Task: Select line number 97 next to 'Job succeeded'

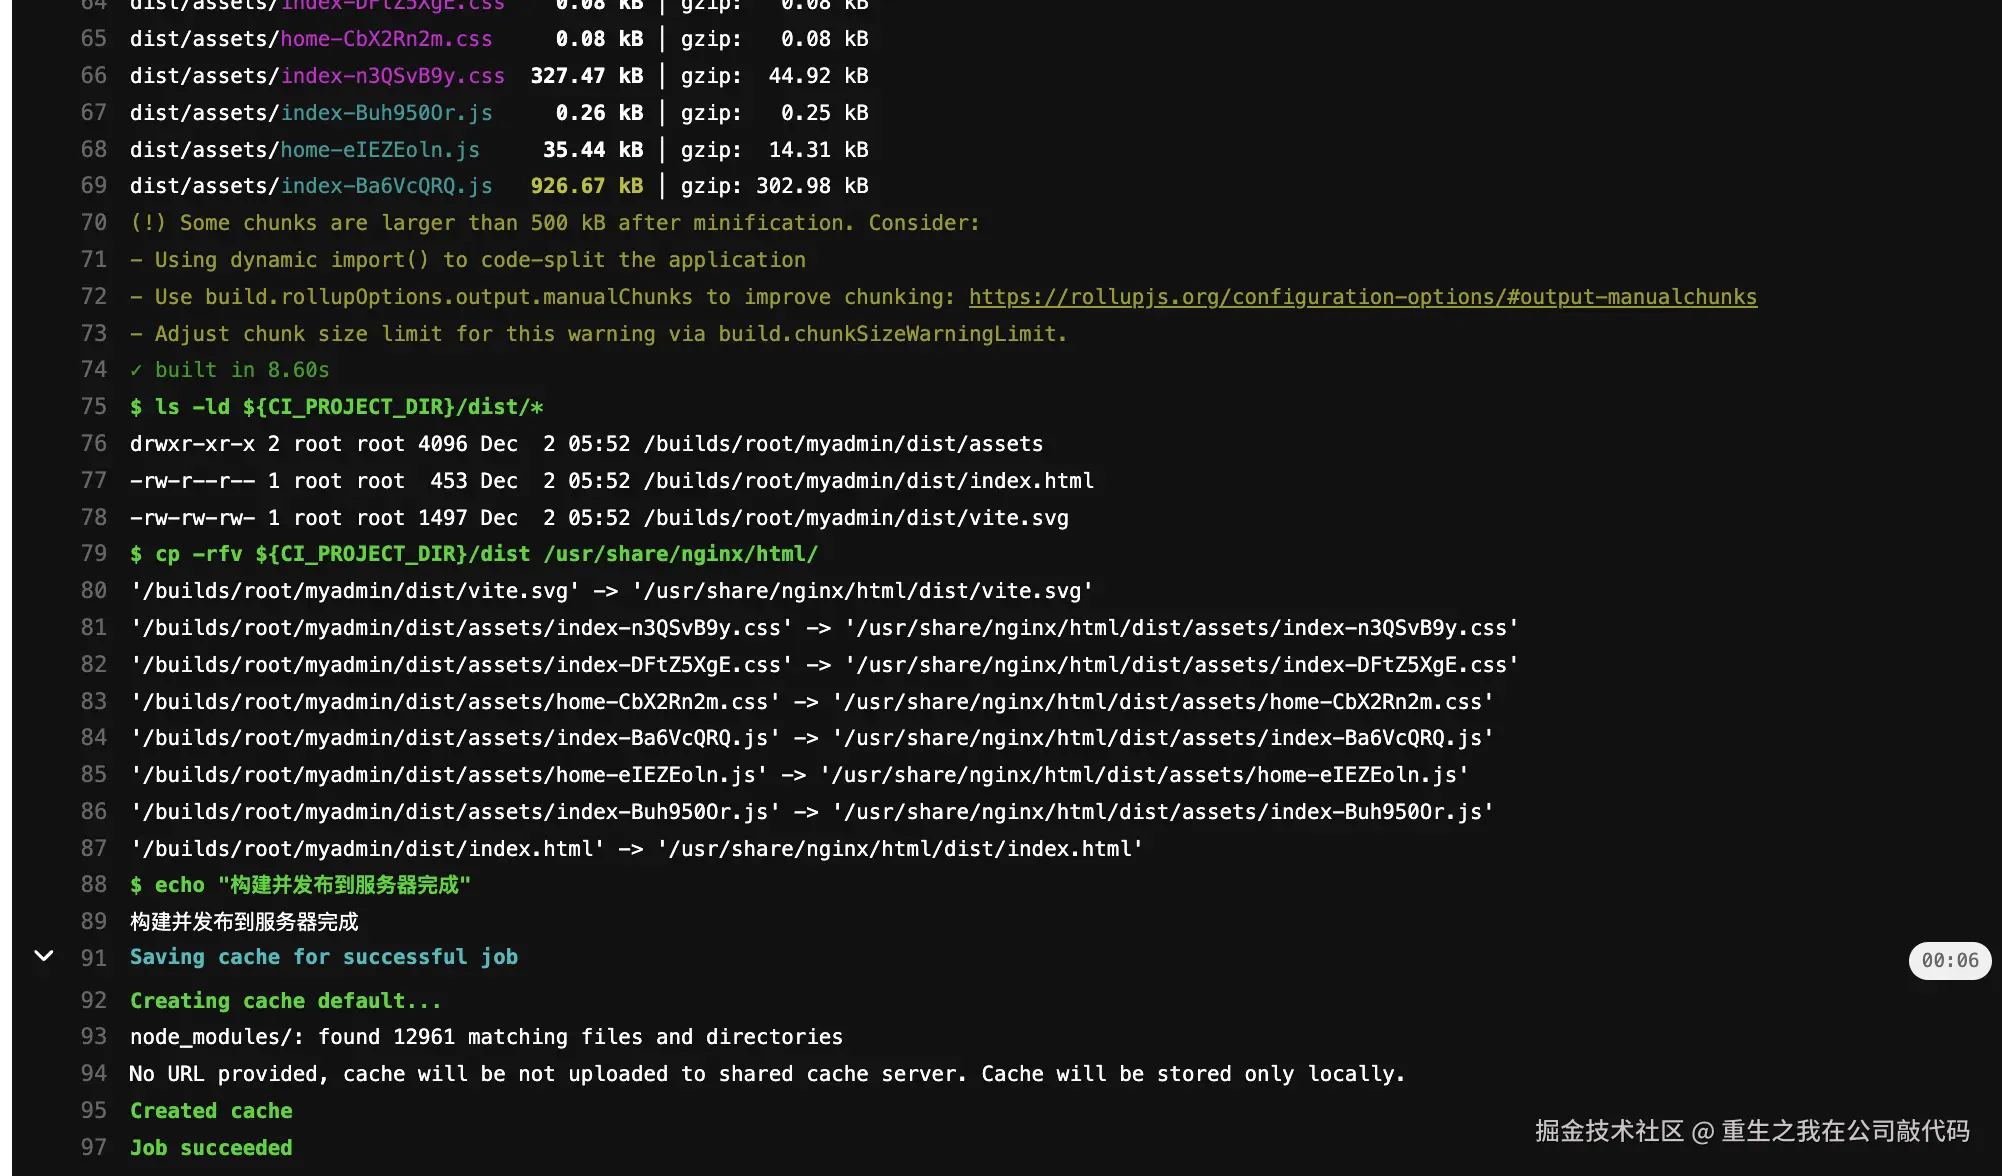Action: [x=93, y=1148]
